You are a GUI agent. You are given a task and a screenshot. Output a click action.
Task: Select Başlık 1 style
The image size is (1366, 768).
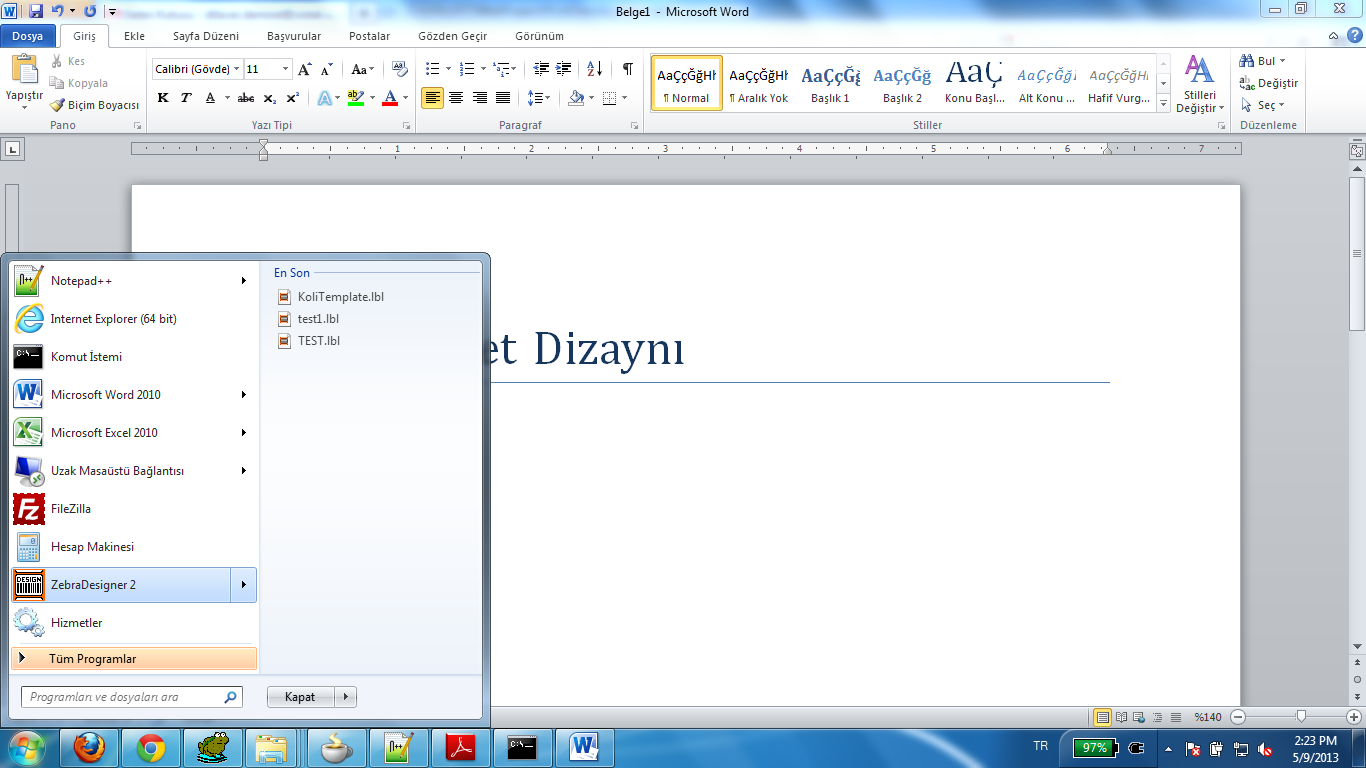coord(830,83)
